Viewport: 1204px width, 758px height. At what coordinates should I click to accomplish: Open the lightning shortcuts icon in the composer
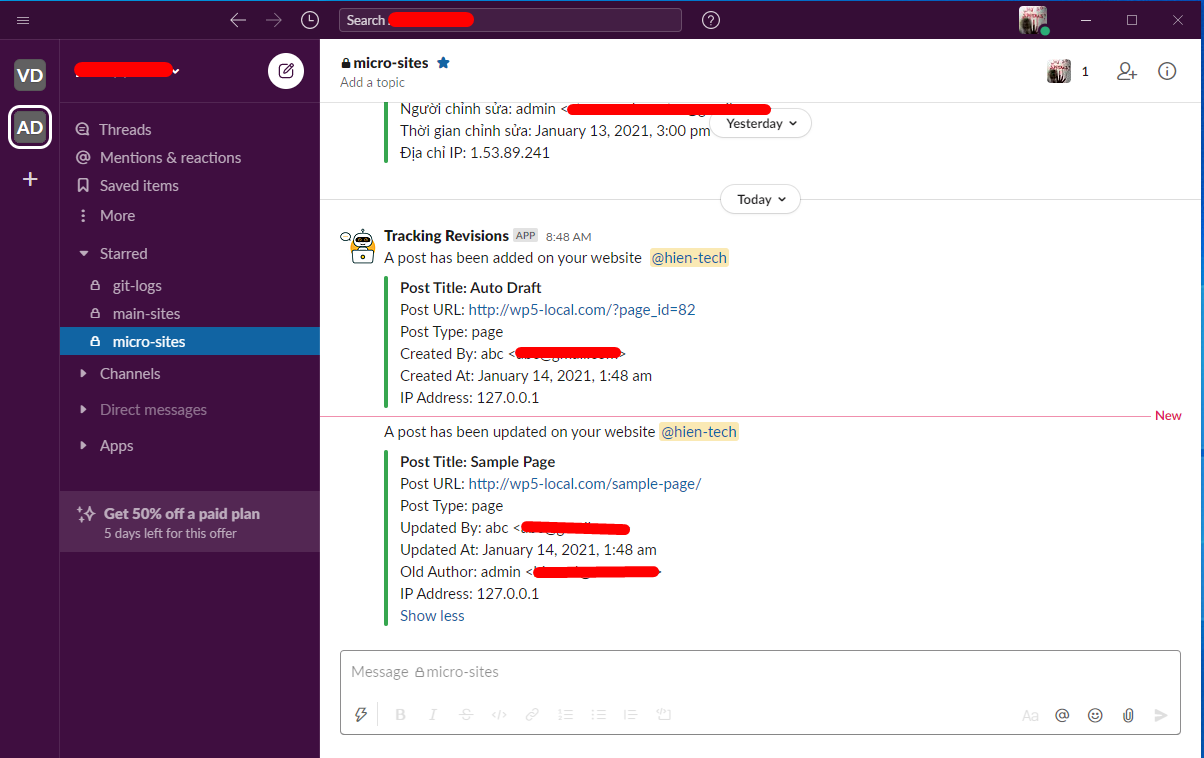tap(361, 714)
